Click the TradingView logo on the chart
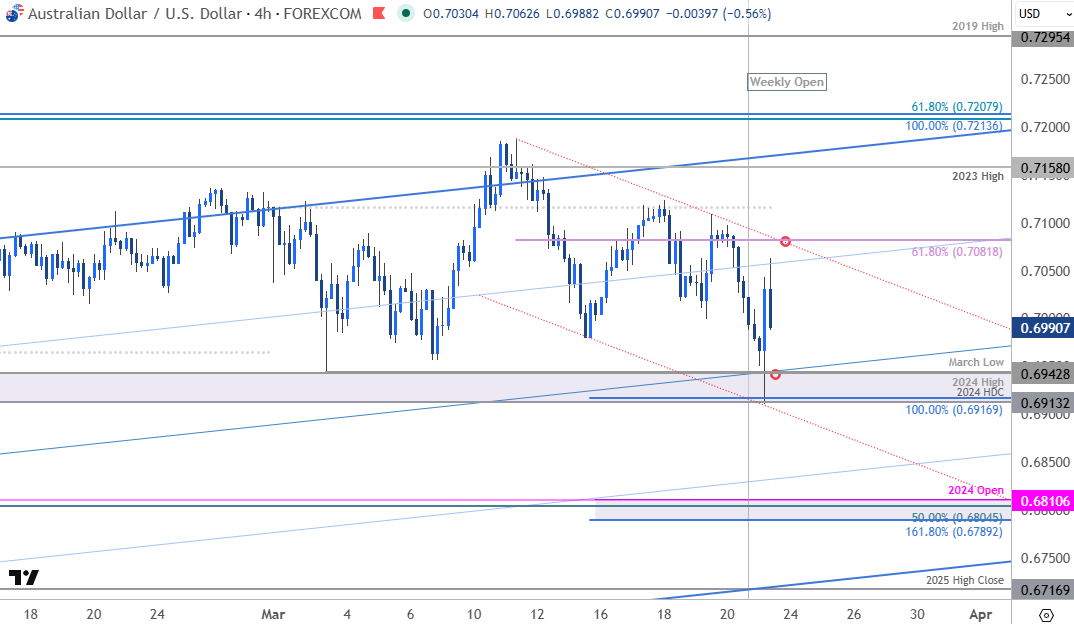This screenshot has width=1074, height=624. click(x=24, y=577)
